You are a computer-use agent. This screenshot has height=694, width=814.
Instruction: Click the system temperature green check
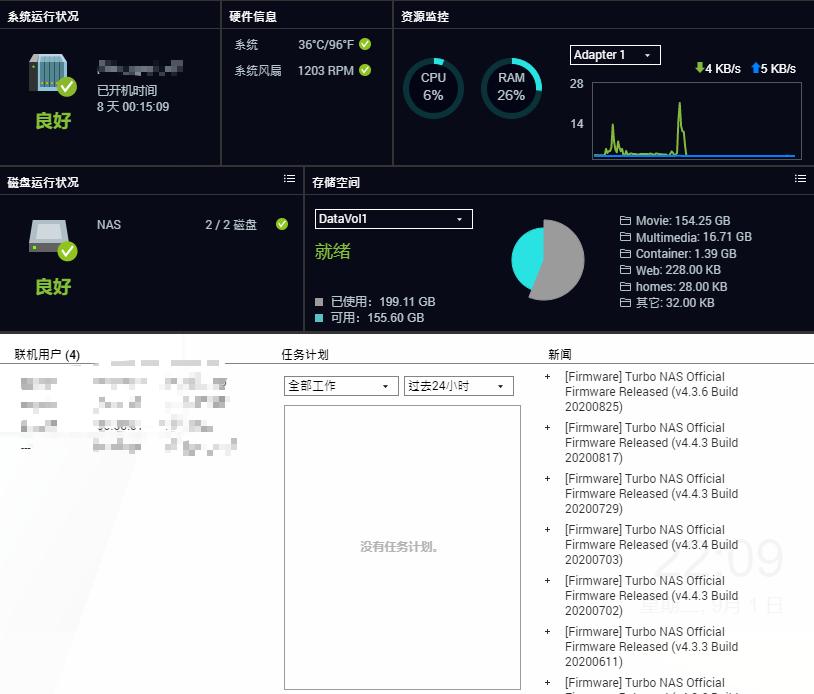point(365,44)
